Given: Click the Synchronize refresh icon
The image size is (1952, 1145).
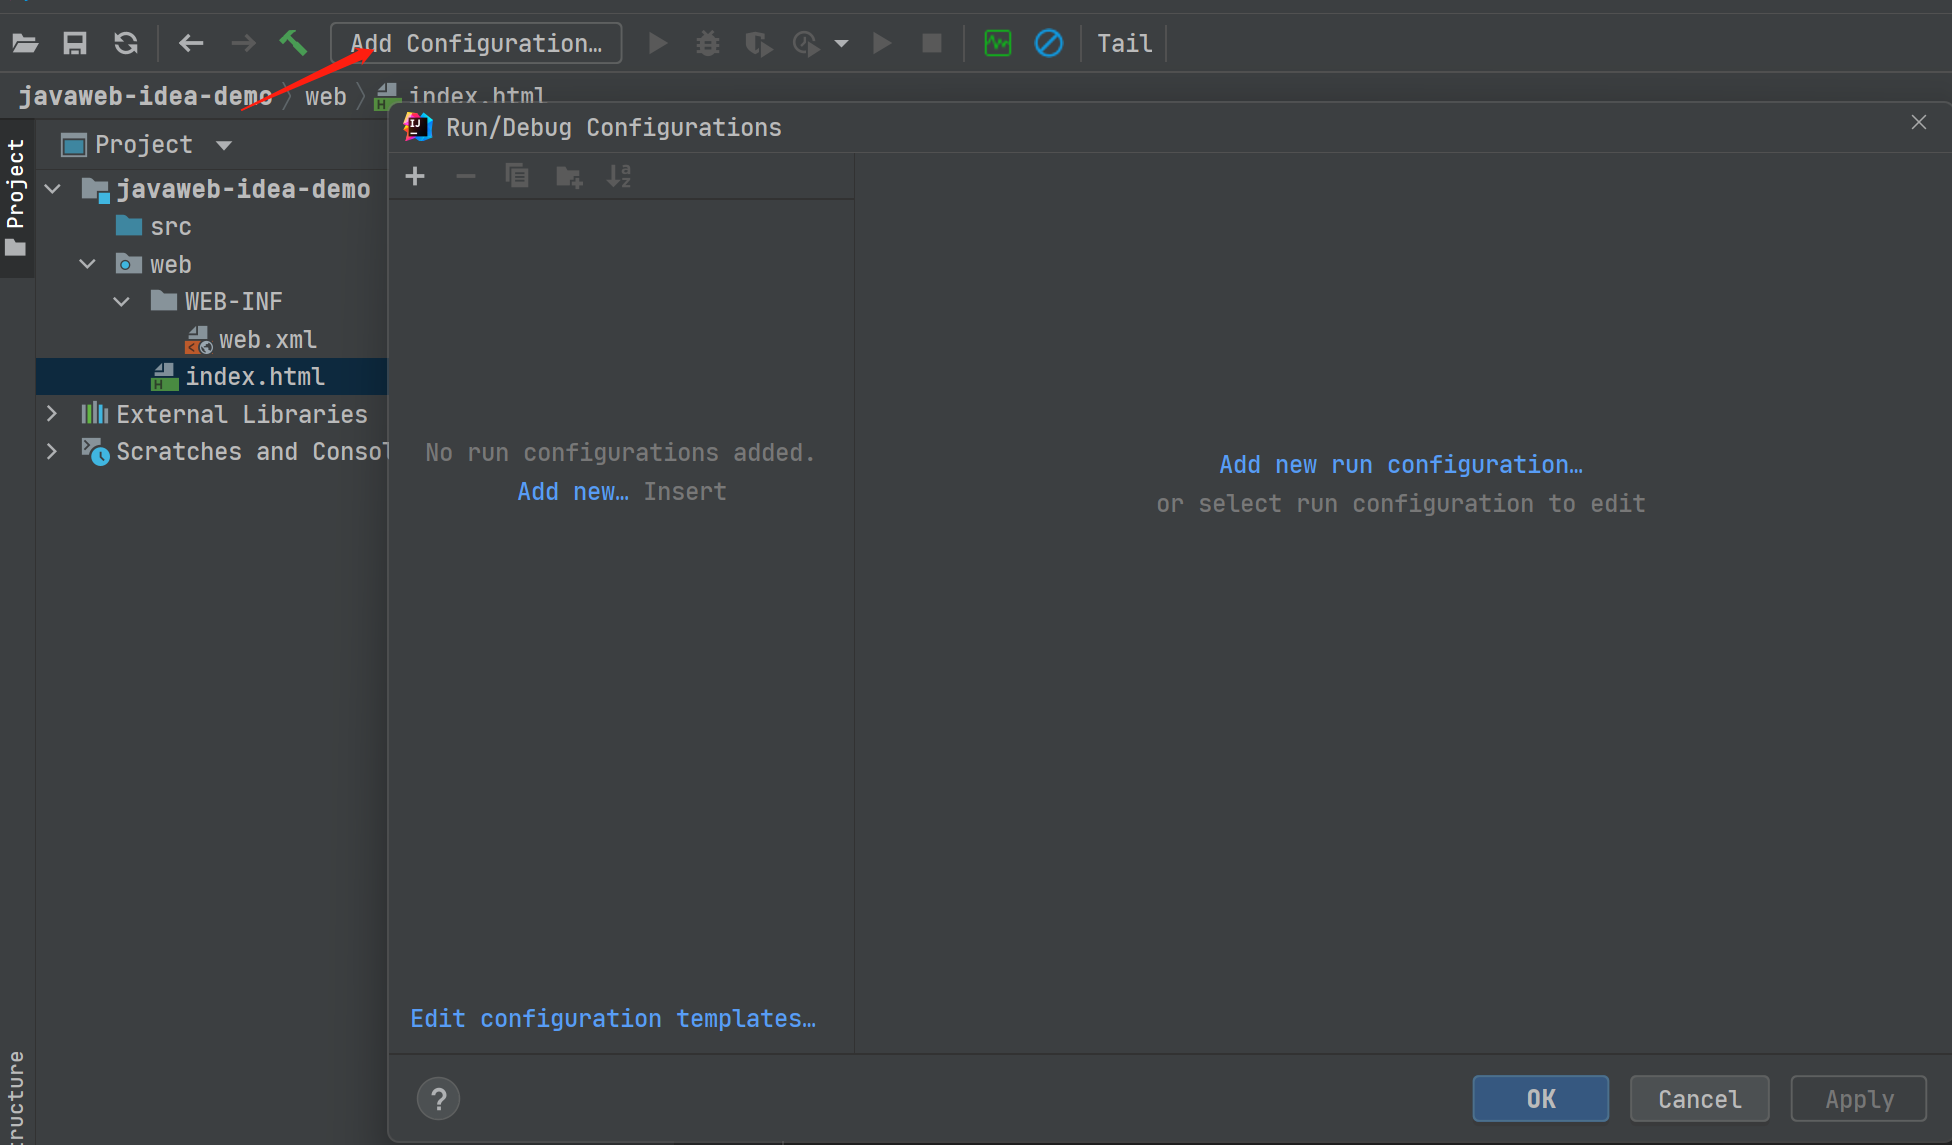Looking at the screenshot, I should (126, 43).
